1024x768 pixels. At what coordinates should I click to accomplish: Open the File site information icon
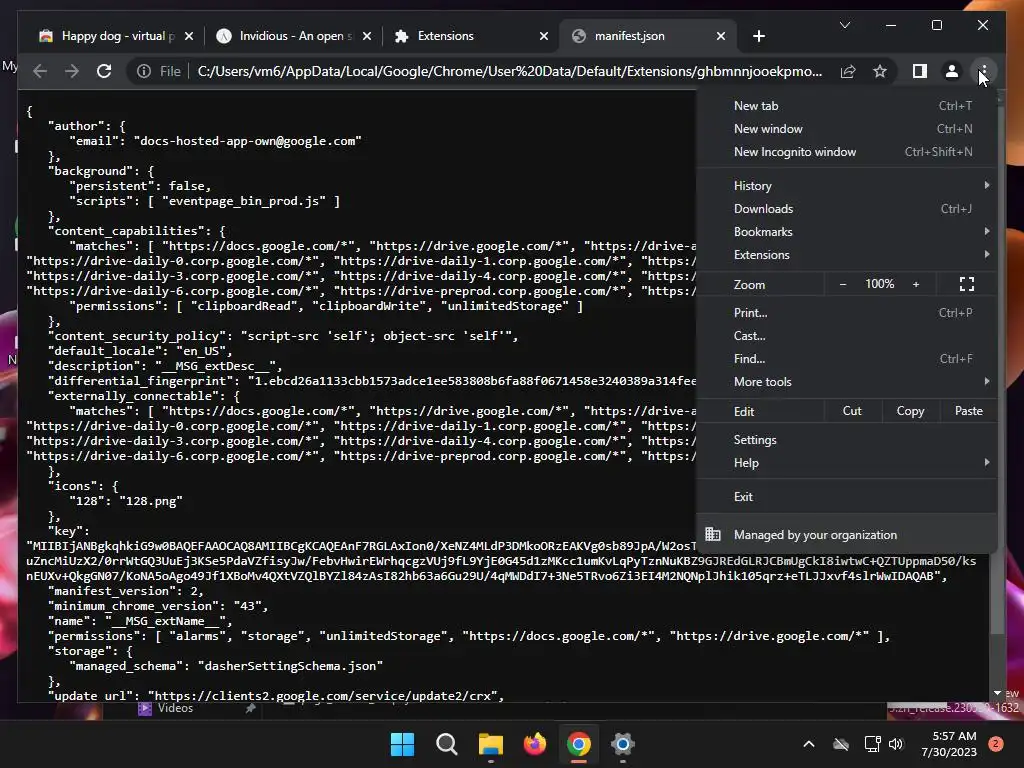pyautogui.click(x=144, y=71)
